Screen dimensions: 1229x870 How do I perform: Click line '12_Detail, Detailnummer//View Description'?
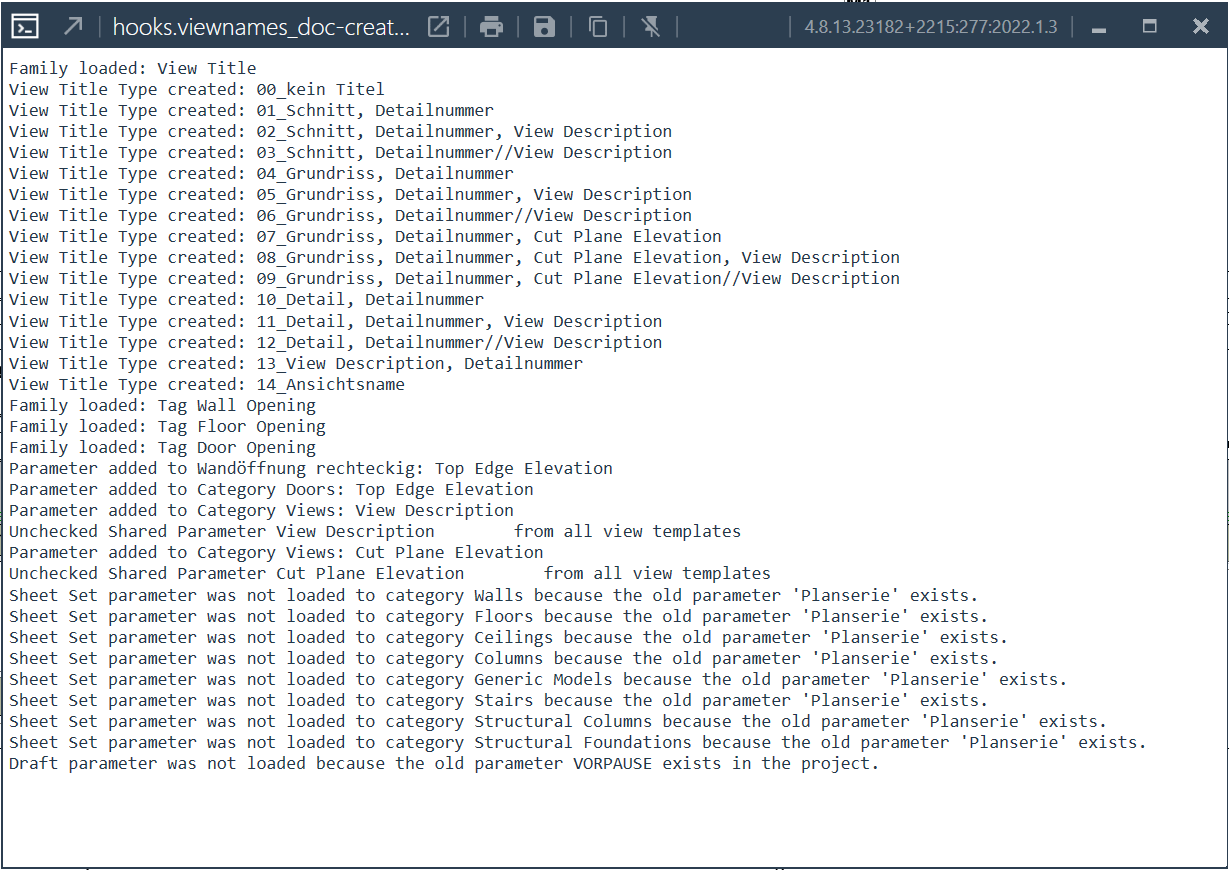(336, 343)
